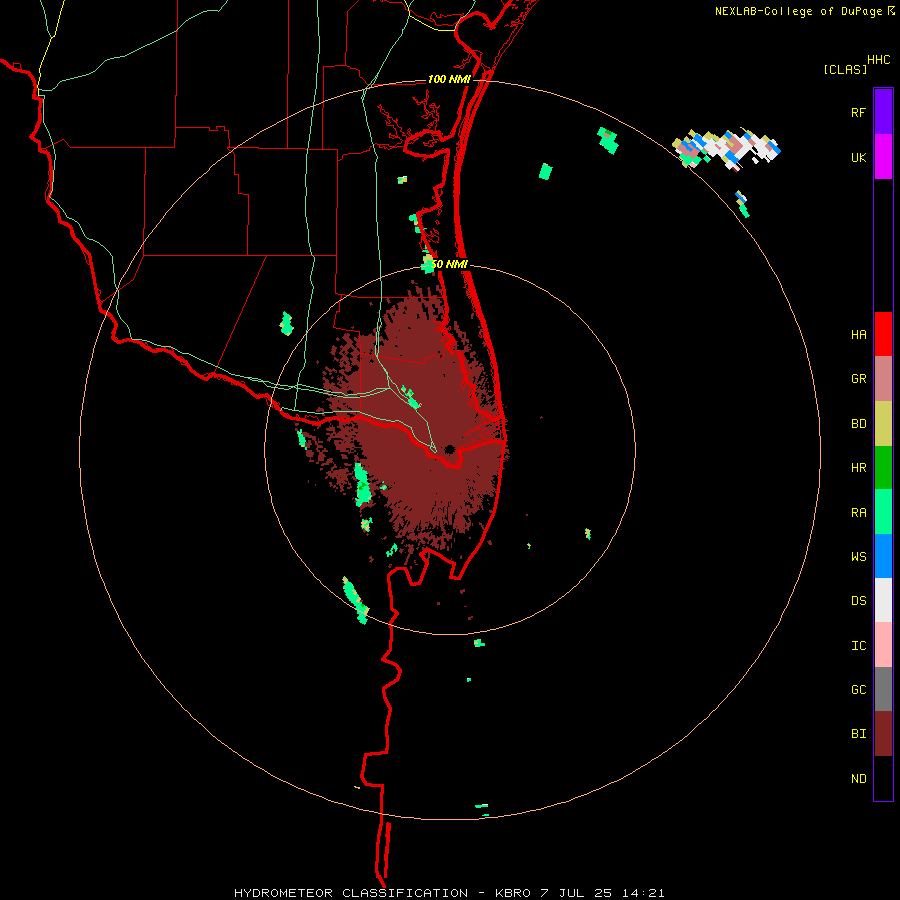The height and width of the screenshot is (900, 900).
Task: Click the 7 JUL 25 date text
Action: coord(577,893)
